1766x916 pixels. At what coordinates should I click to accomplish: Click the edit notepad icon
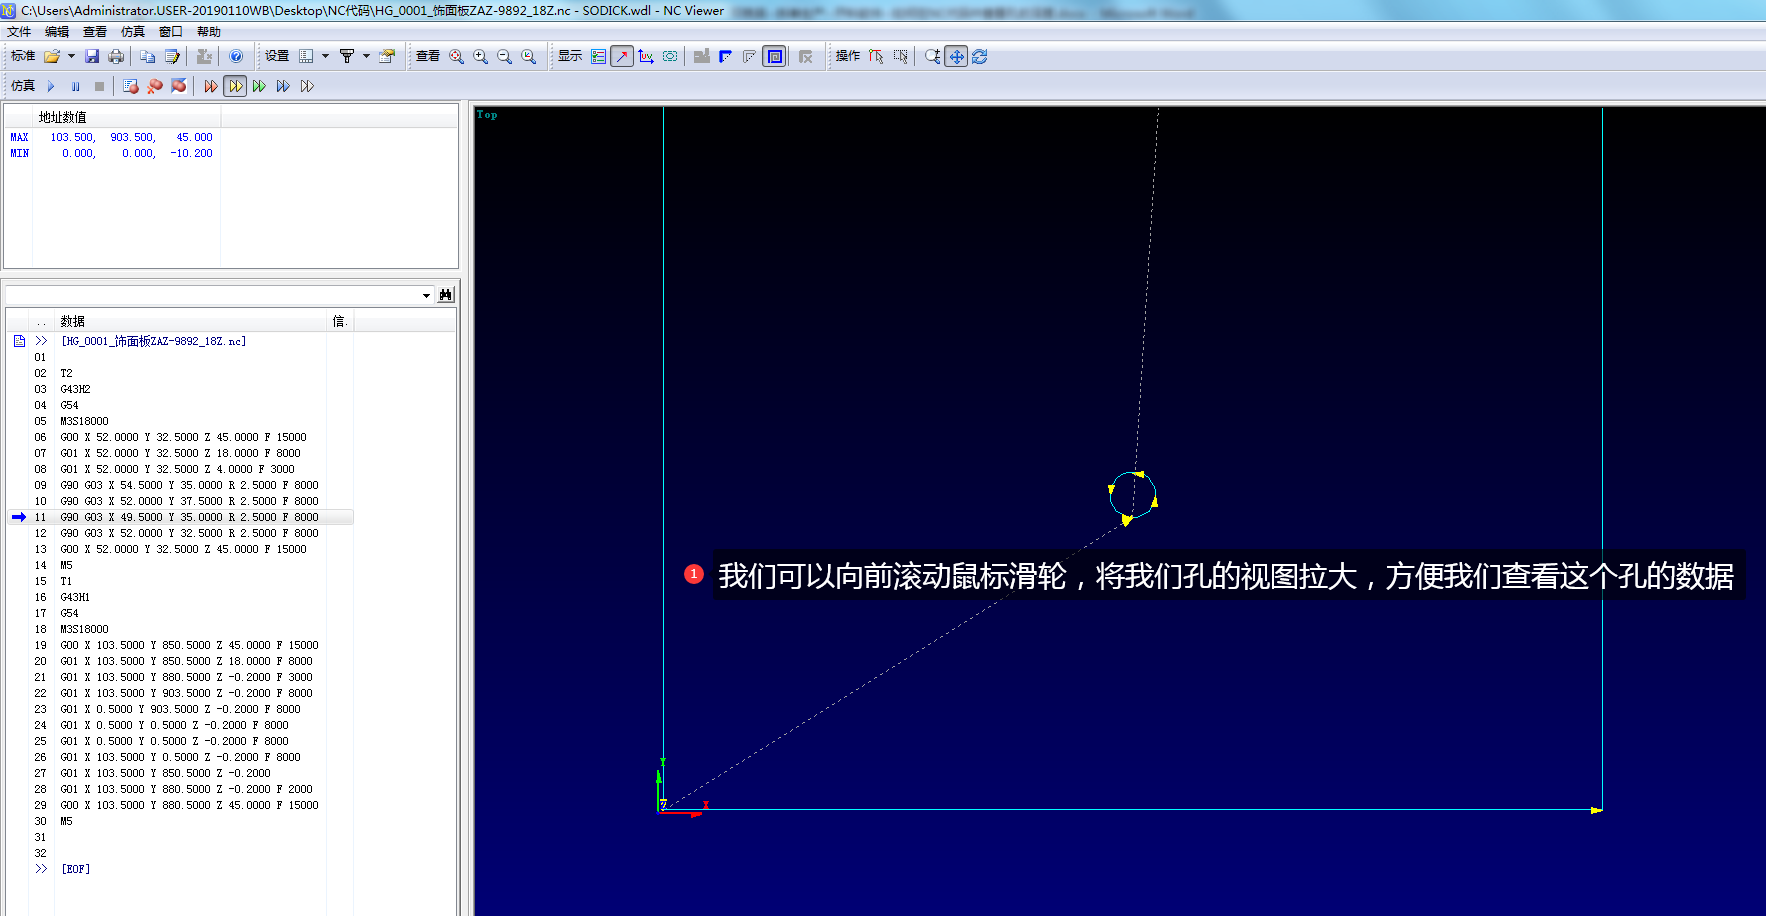coord(172,57)
